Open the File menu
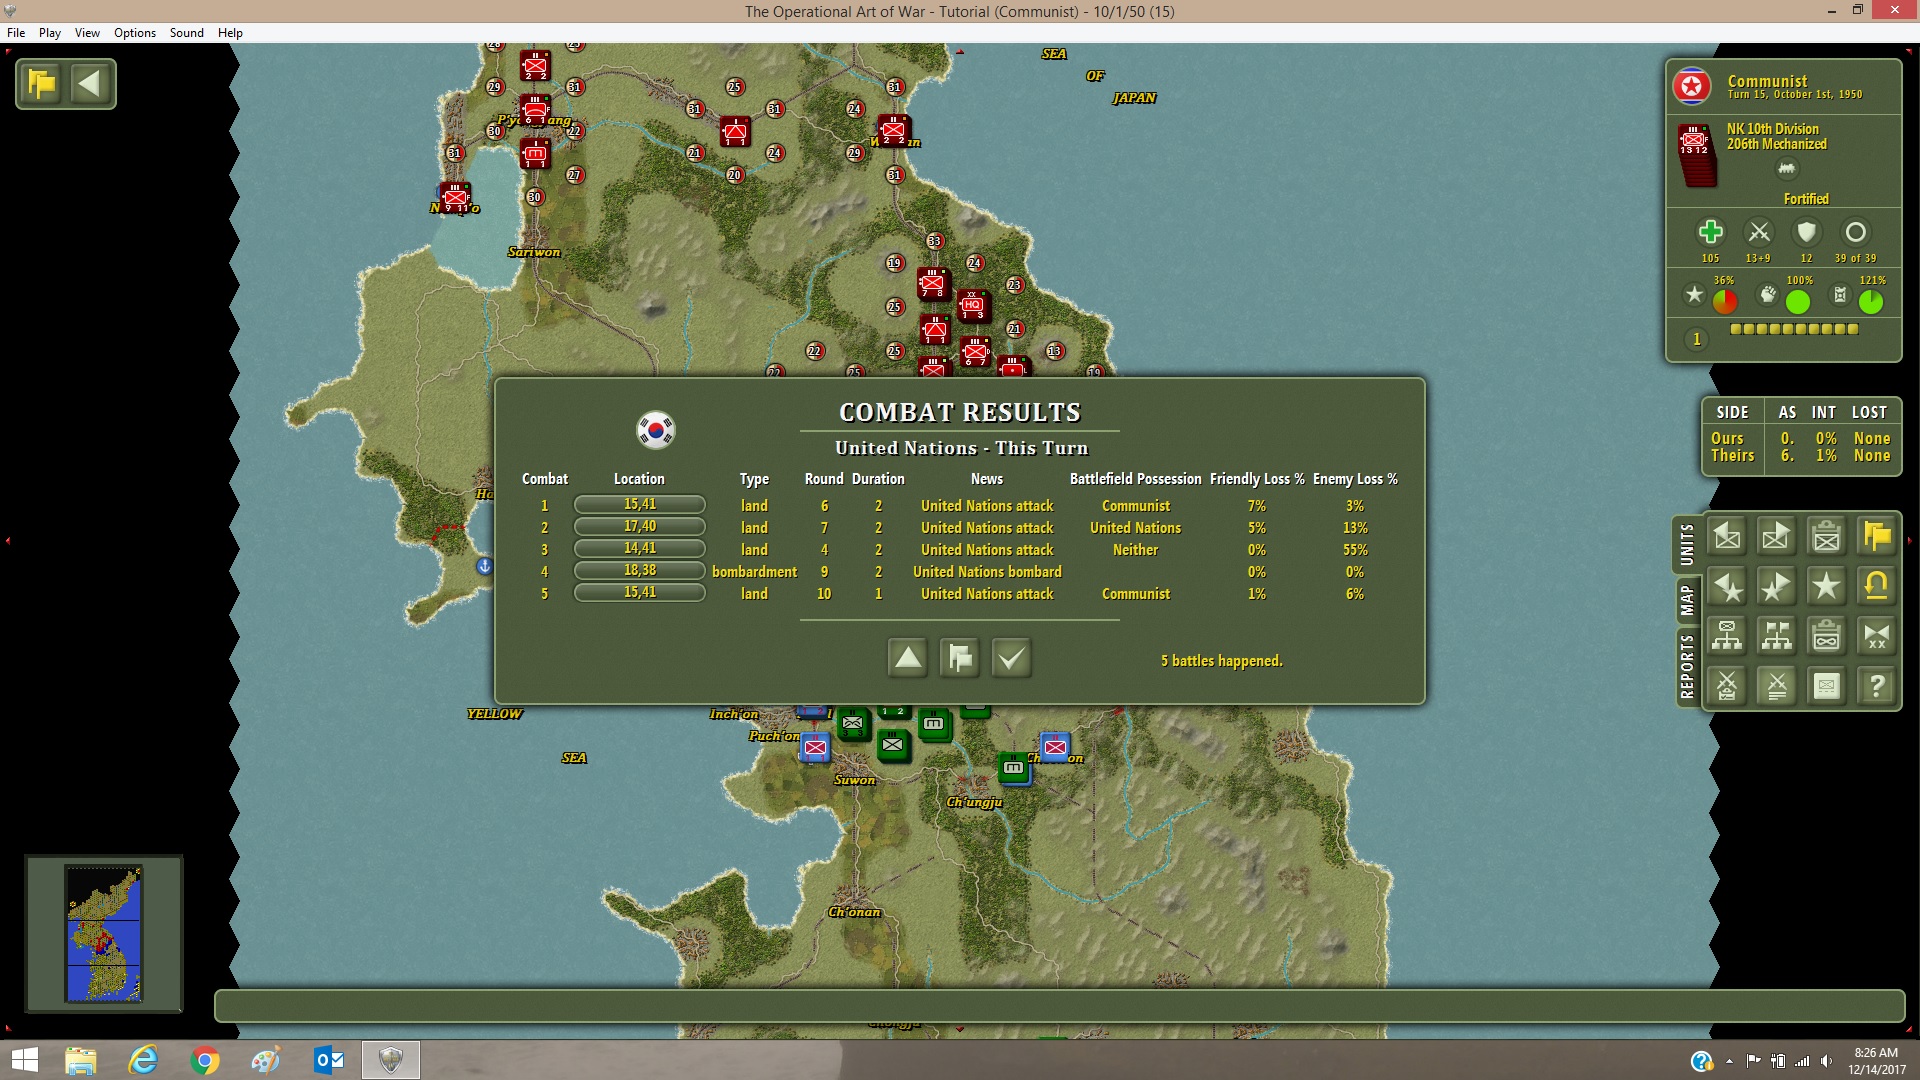This screenshot has height=1080, width=1920. click(16, 32)
